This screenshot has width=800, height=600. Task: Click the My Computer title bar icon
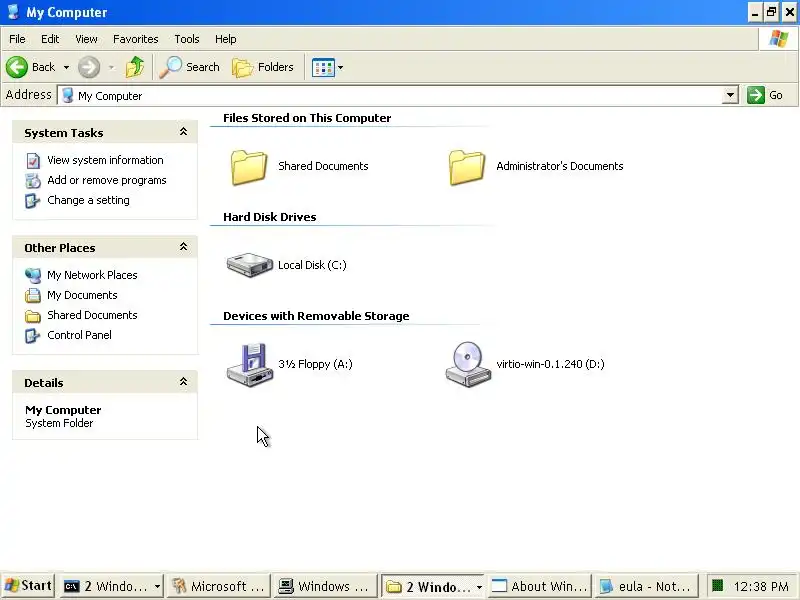[x=13, y=12]
